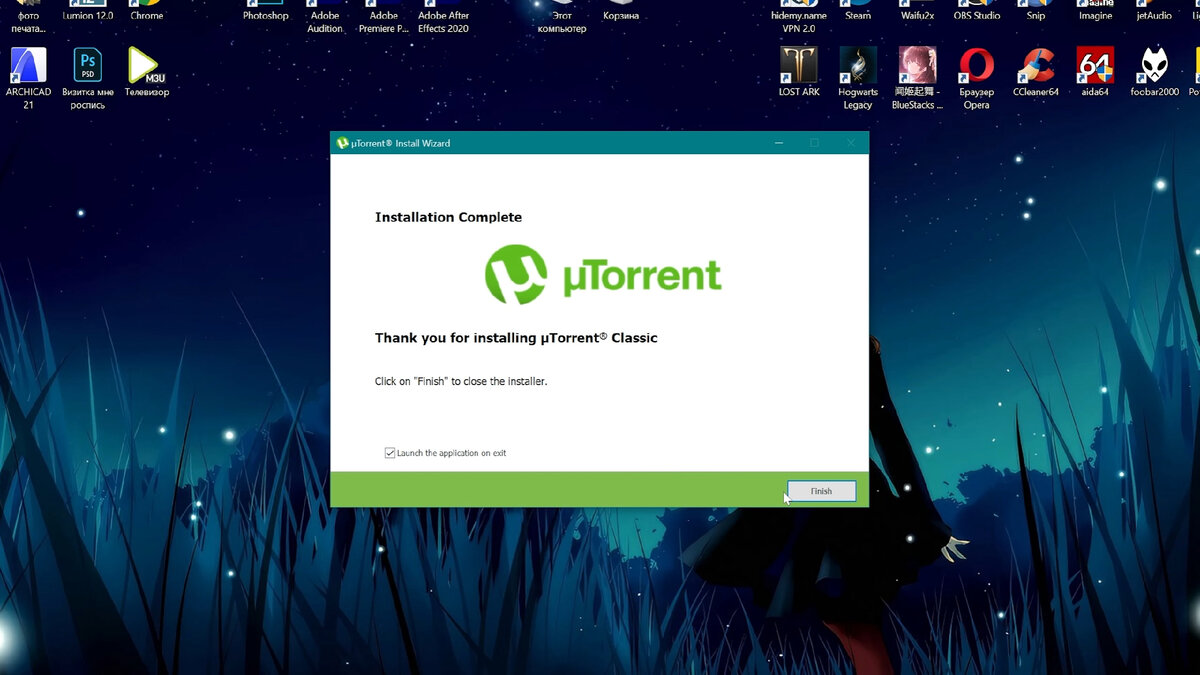The height and width of the screenshot is (675, 1200).
Task: Click the Adobe Audition desktop label
Action: point(325,22)
